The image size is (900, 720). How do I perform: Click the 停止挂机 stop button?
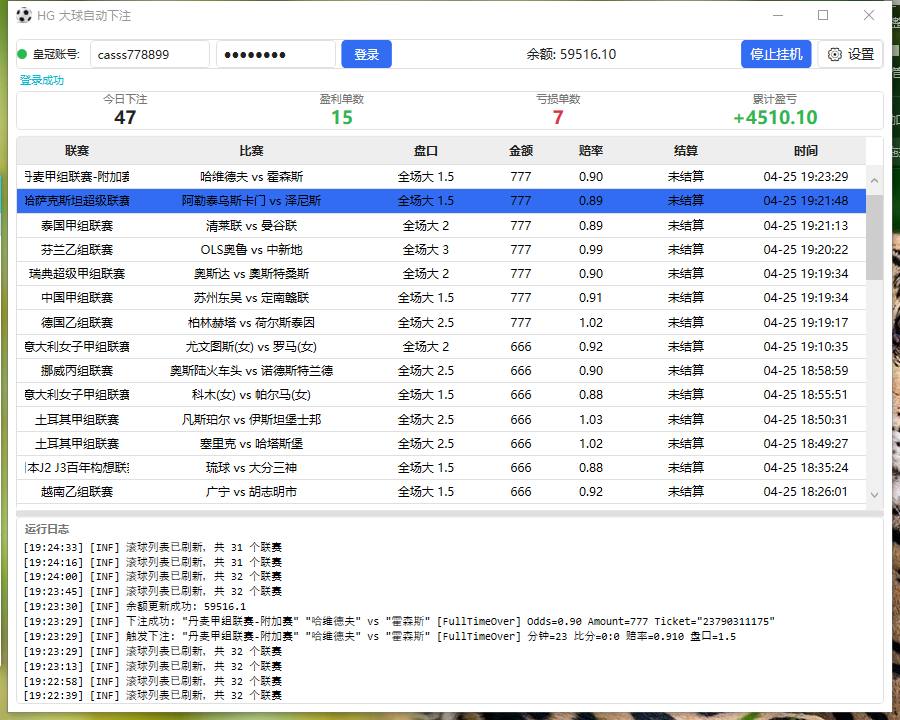[x=776, y=55]
